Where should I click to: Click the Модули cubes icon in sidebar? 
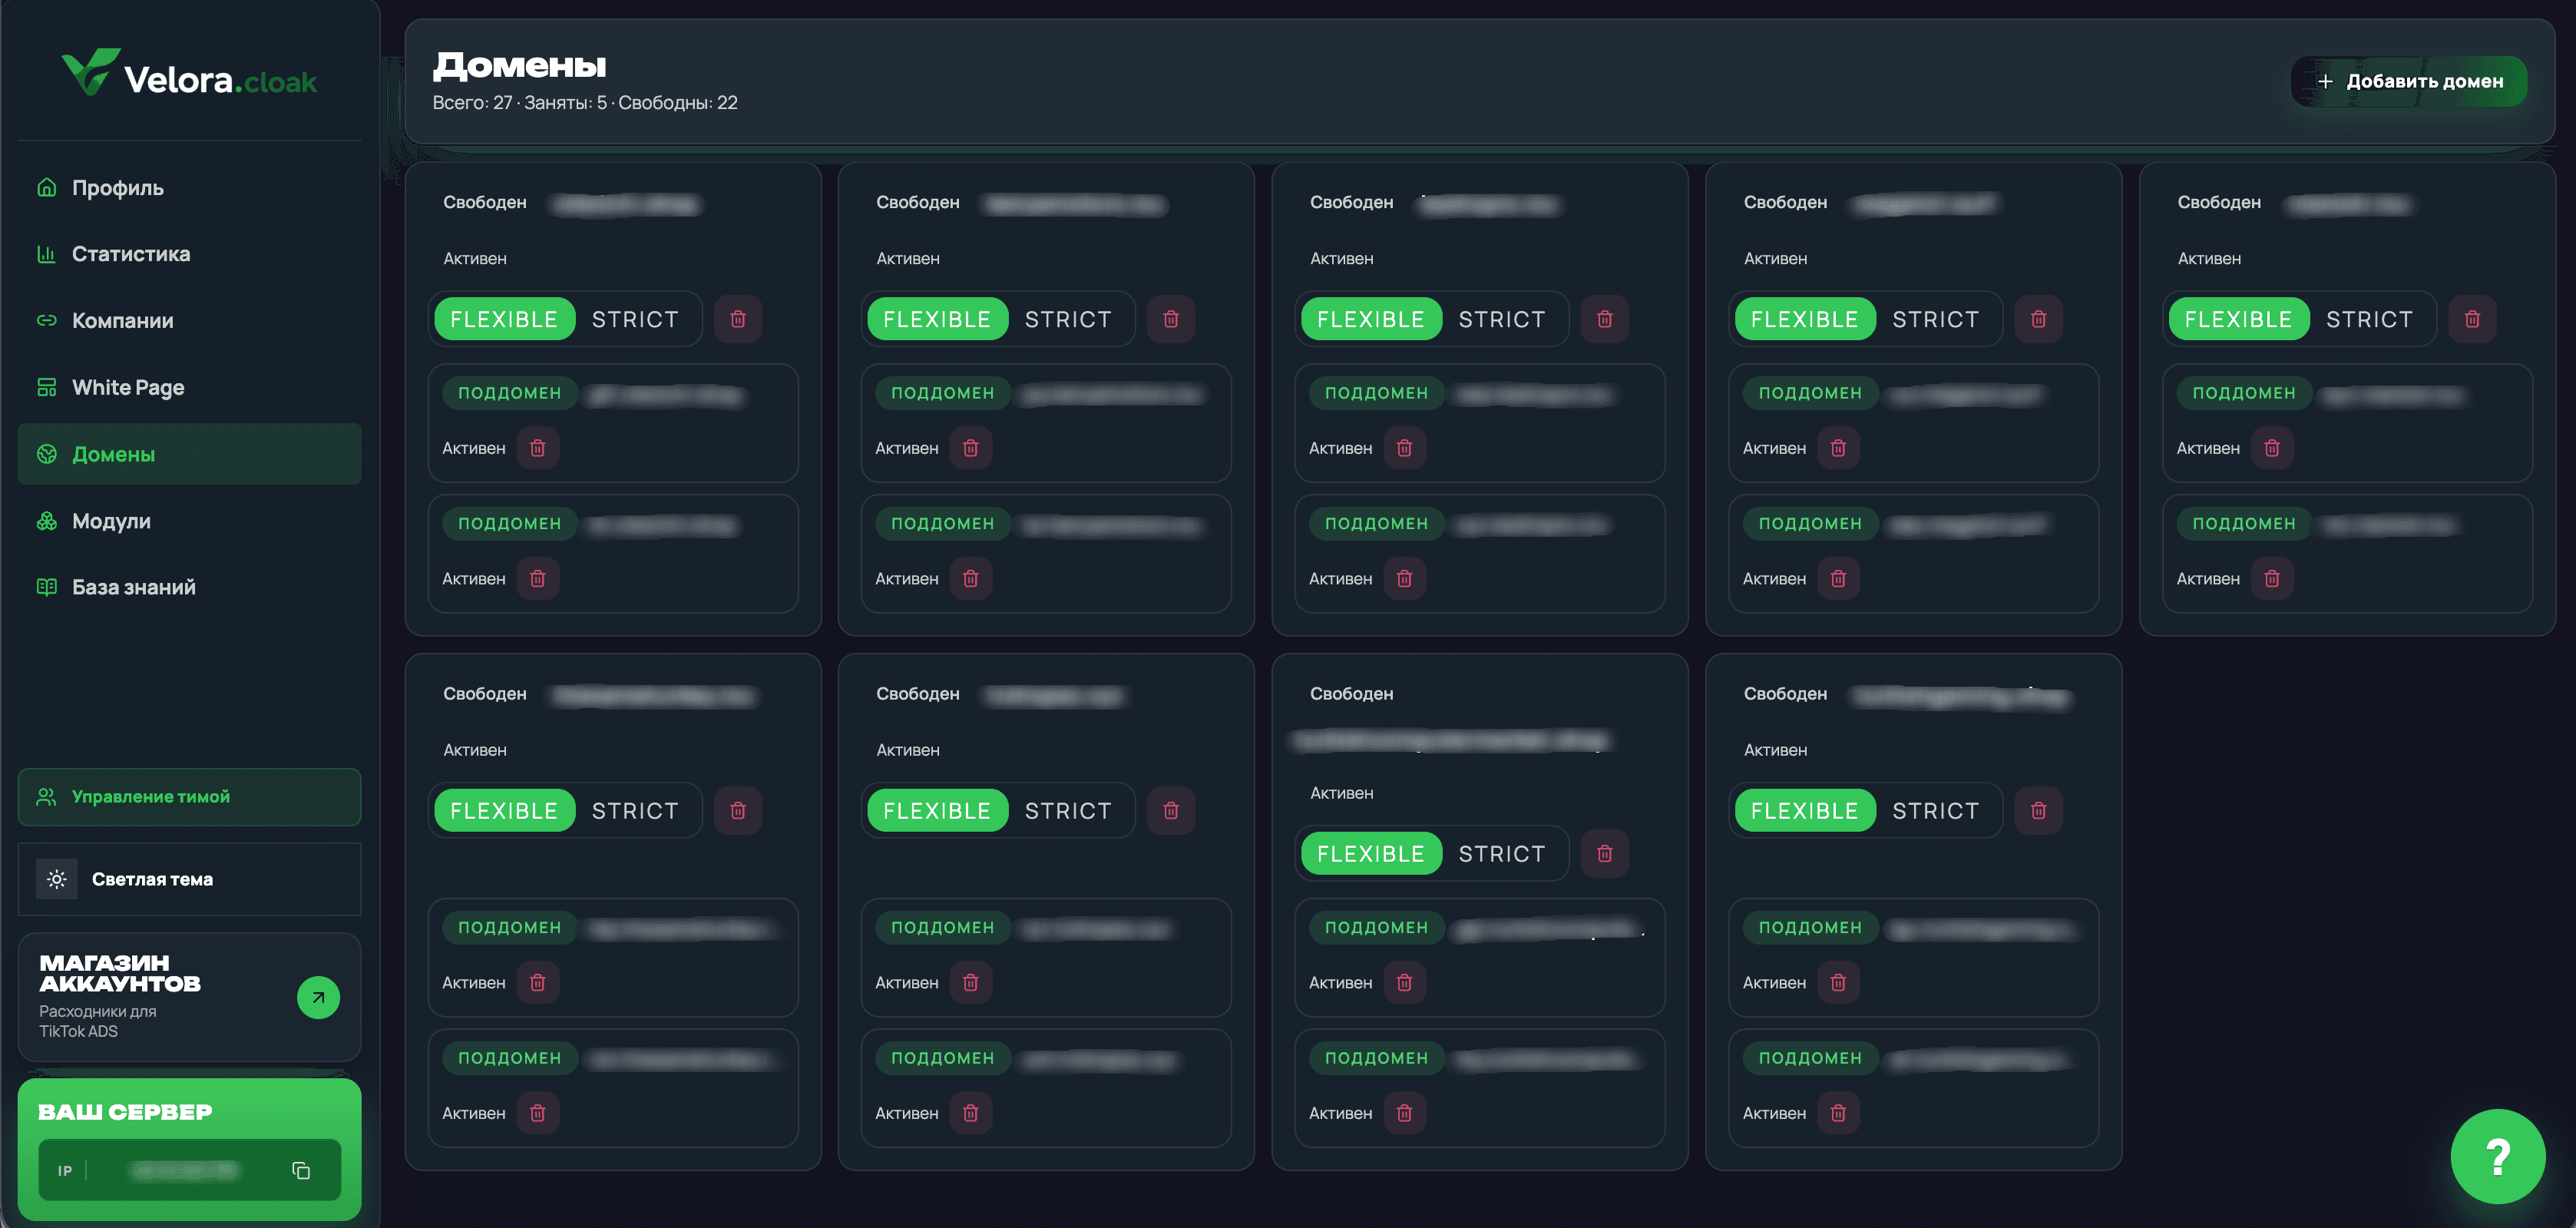(x=46, y=520)
